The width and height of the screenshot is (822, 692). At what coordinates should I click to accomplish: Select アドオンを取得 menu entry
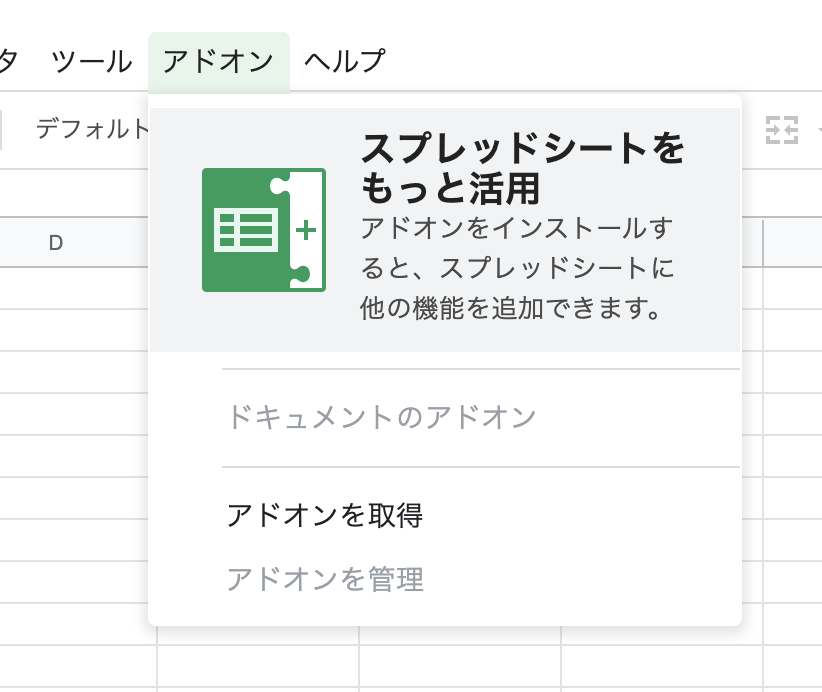point(444,515)
